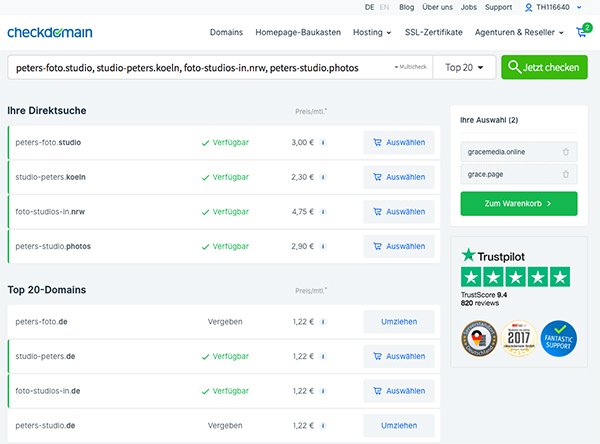Open Über uns page
Image resolution: width=600 pixels, height=444 pixels.
[x=437, y=7]
